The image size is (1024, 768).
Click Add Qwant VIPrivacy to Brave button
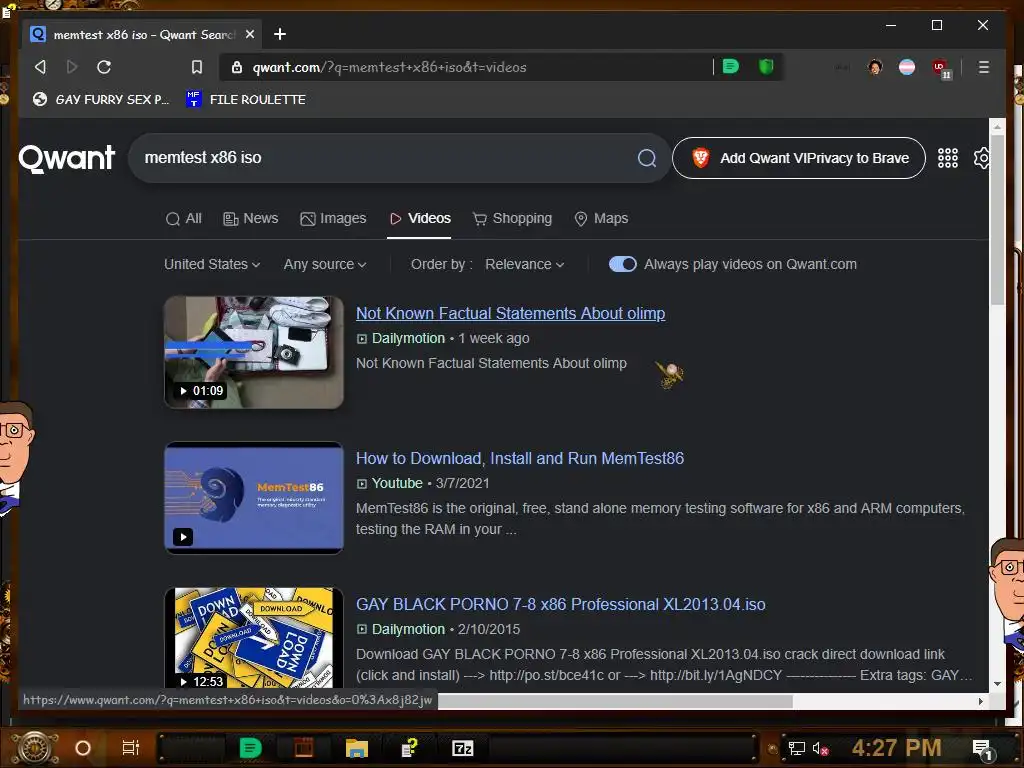tap(799, 158)
